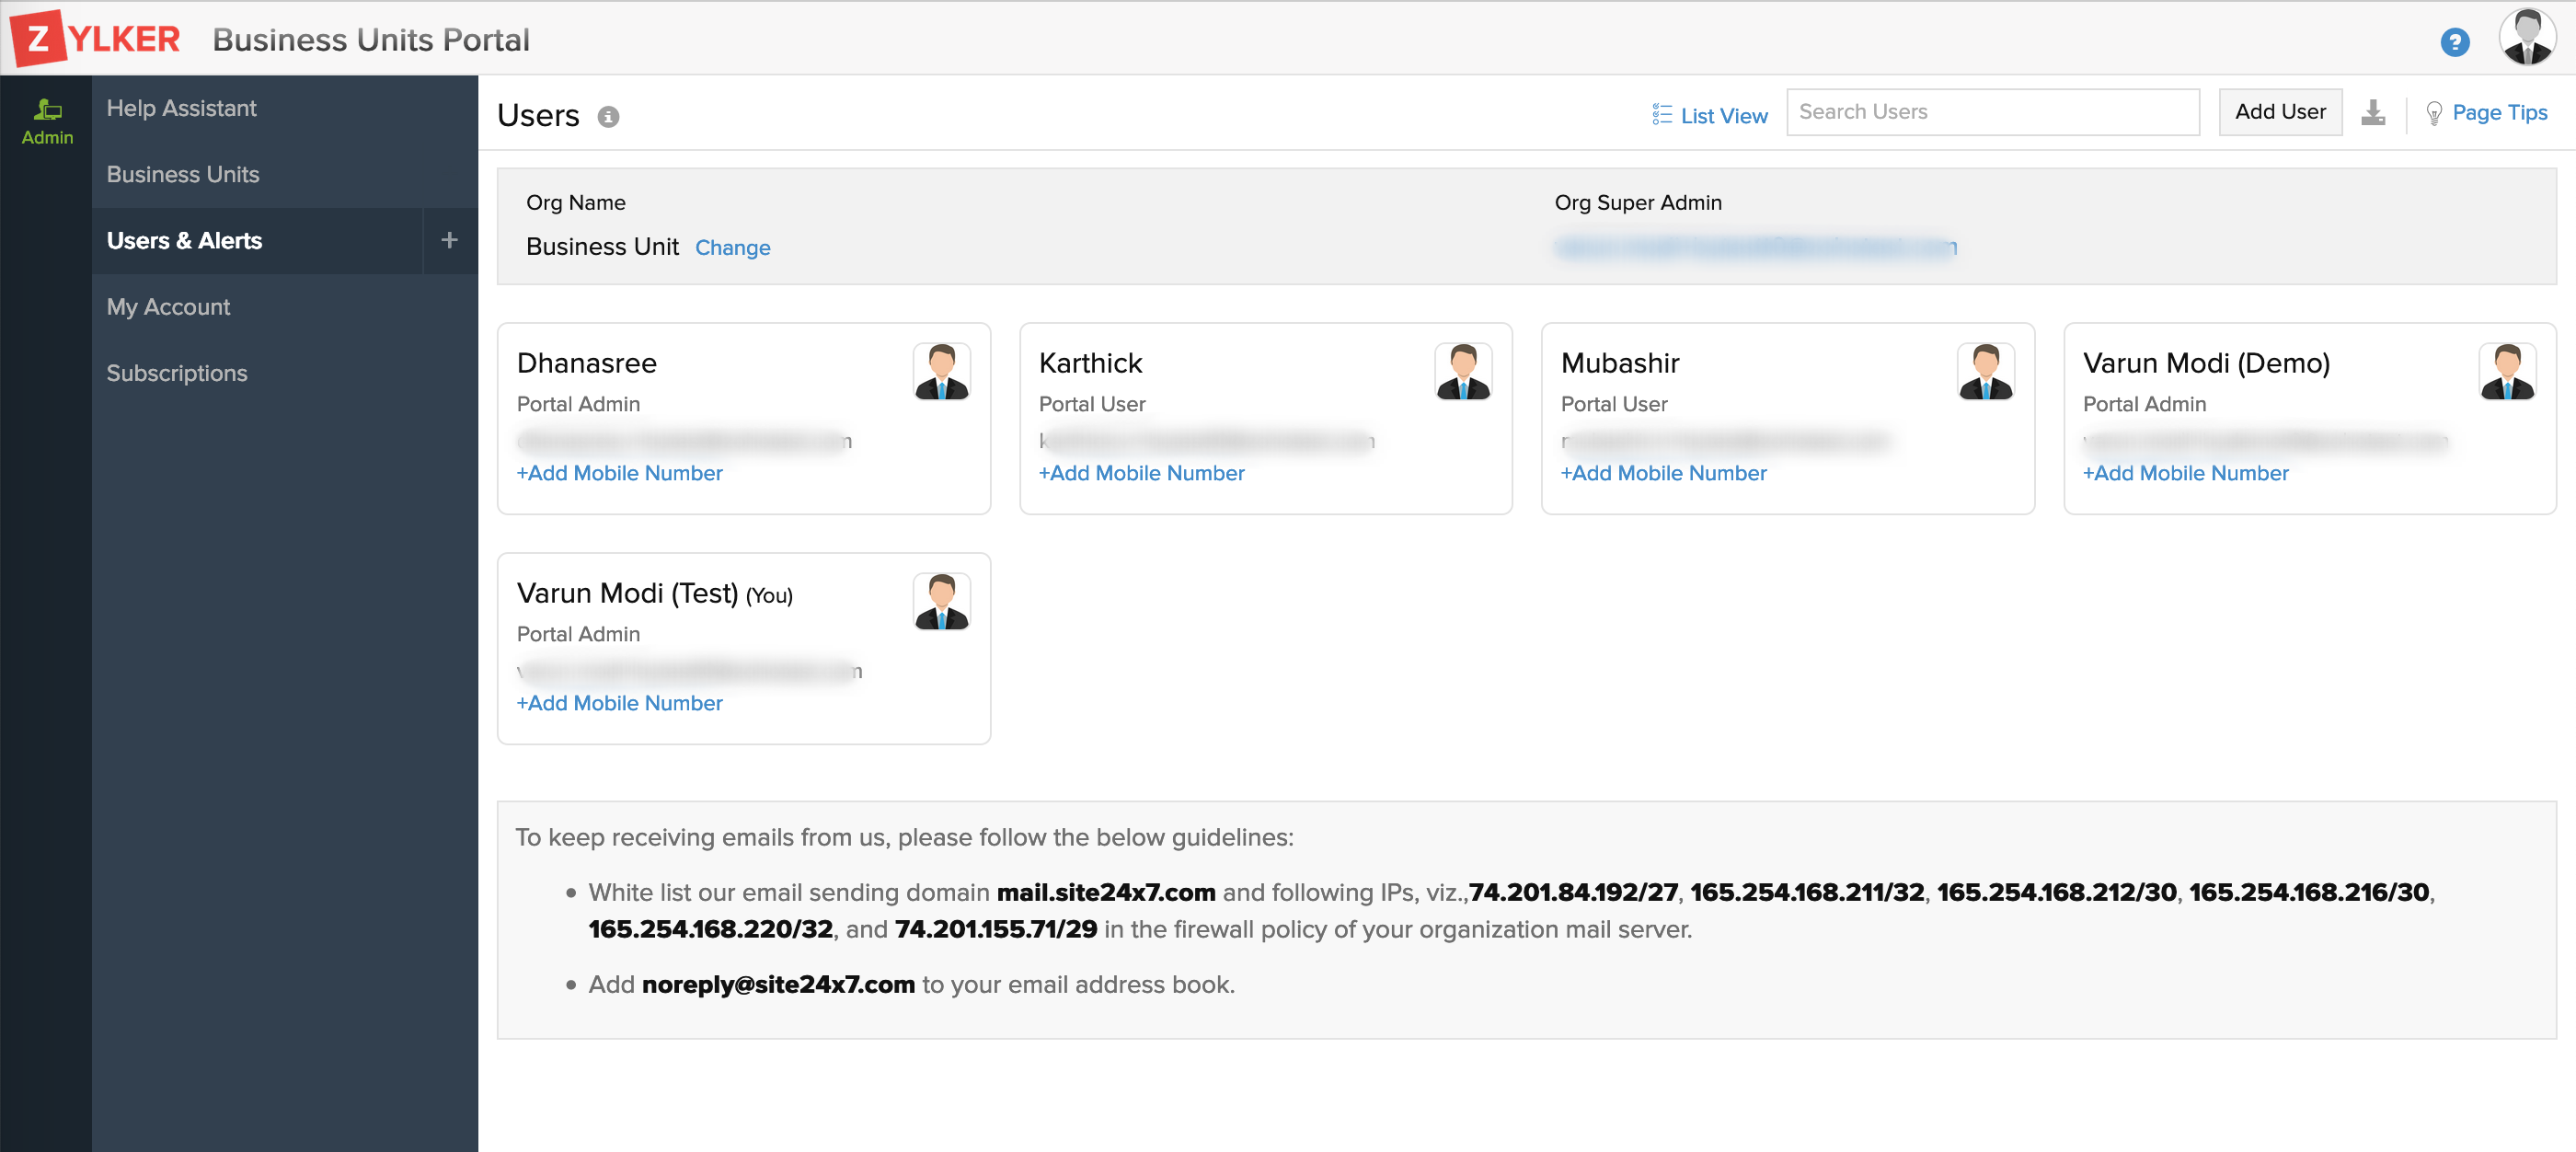Viewport: 2576px width, 1152px height.
Task: Open the profile avatar in top bar
Action: (2527, 38)
